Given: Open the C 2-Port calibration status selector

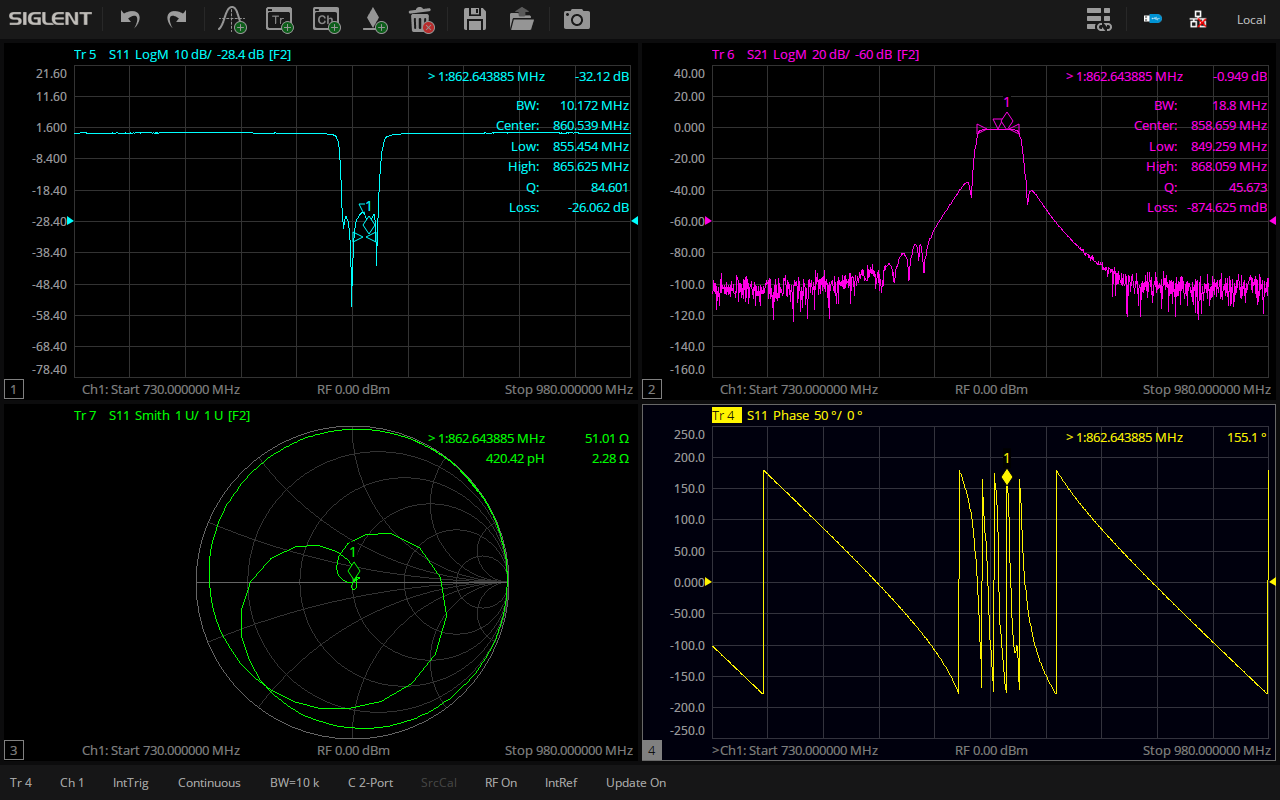Looking at the screenshot, I should 370,783.
